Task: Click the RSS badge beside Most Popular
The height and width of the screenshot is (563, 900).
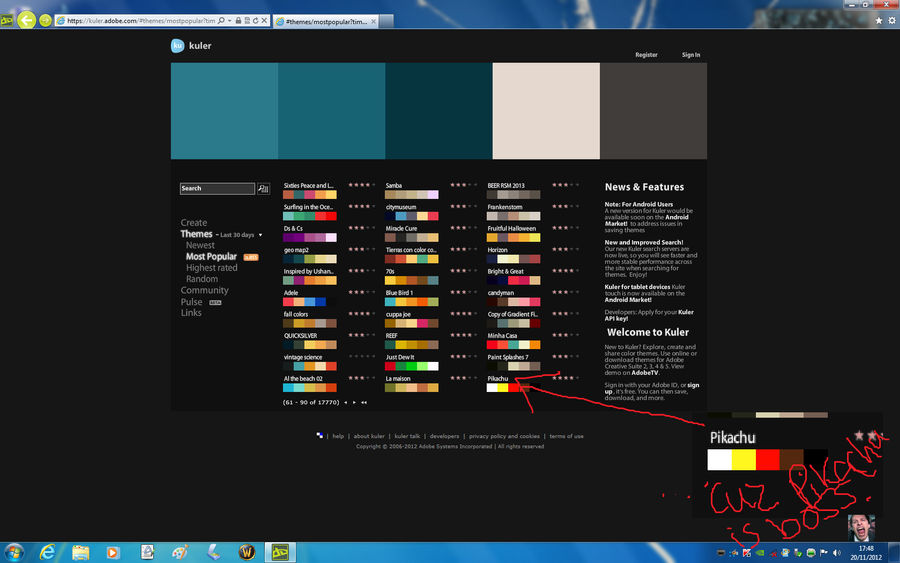Action: [251, 257]
